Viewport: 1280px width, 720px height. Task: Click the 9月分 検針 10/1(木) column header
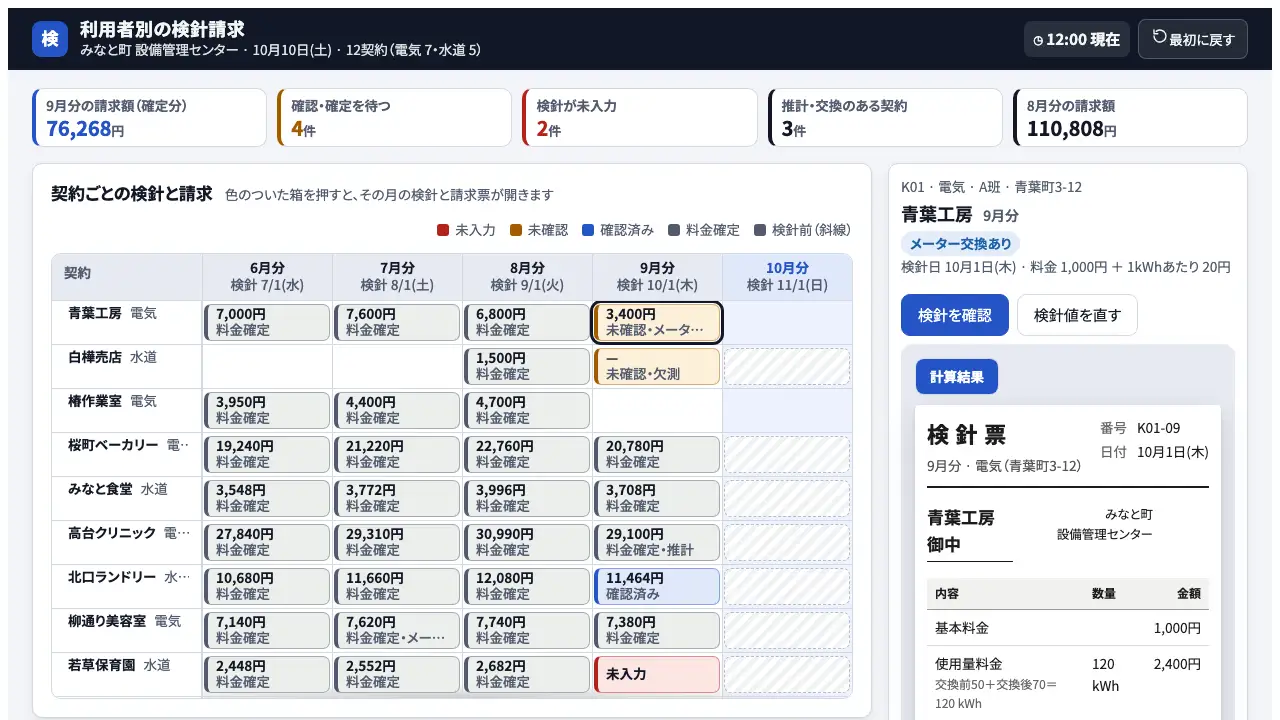click(657, 277)
